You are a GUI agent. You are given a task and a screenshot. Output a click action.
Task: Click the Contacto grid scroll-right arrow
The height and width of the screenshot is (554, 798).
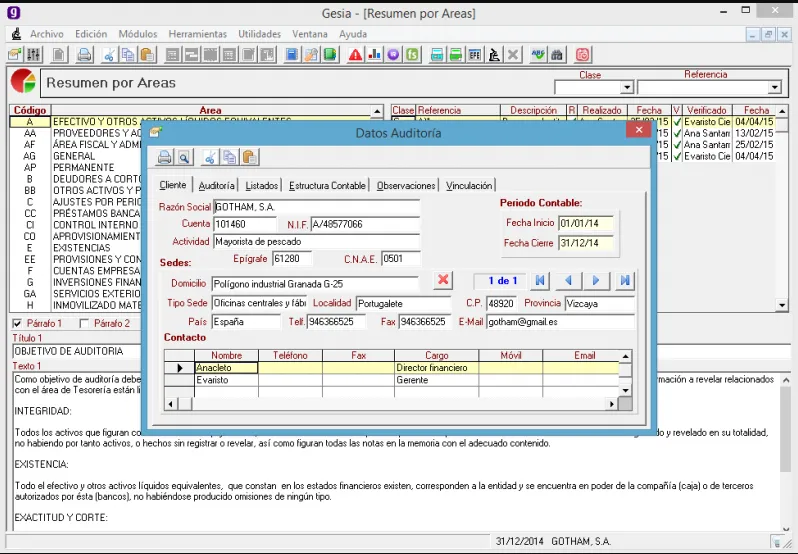(612, 404)
